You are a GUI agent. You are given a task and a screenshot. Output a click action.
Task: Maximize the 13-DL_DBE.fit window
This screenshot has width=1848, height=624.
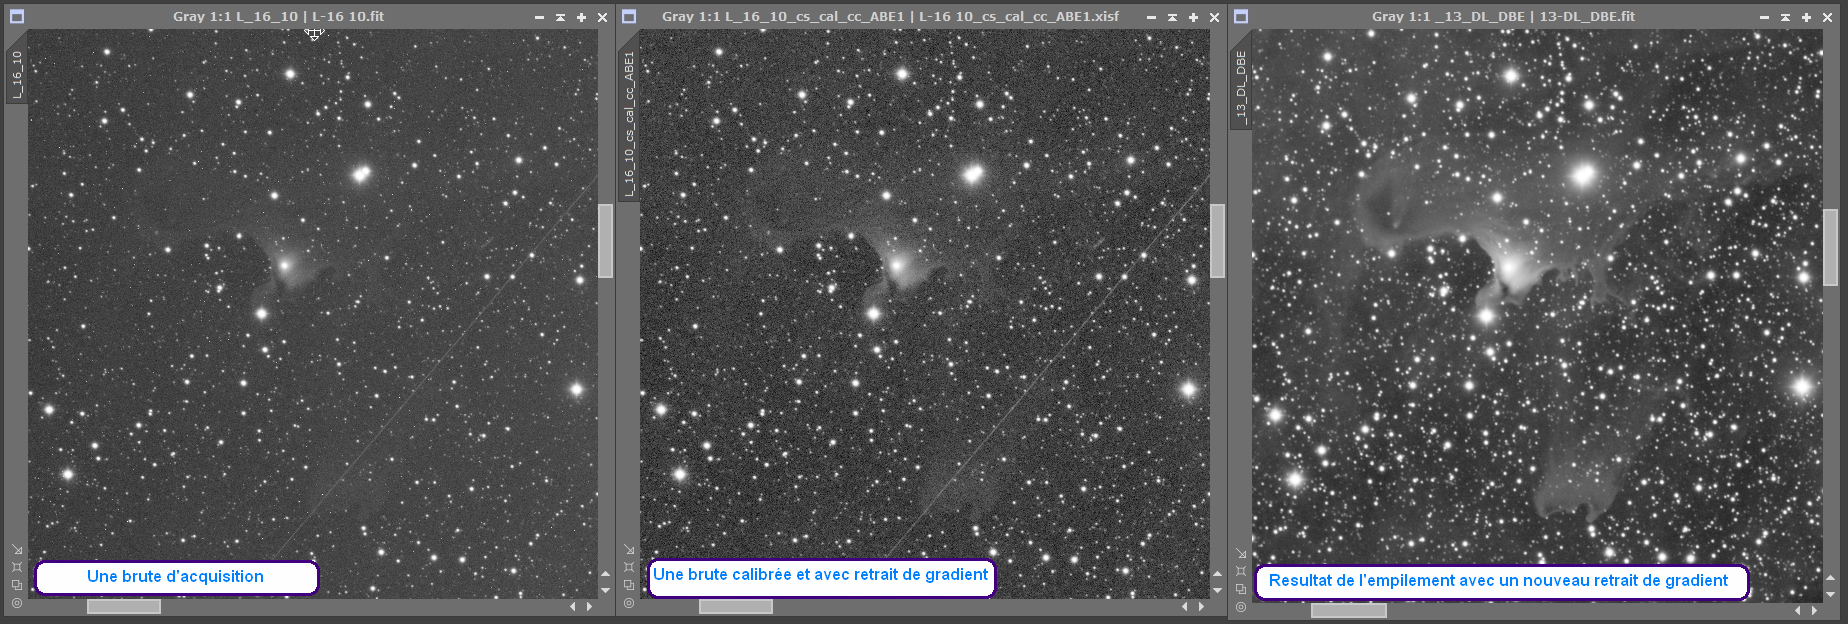pos(1806,17)
